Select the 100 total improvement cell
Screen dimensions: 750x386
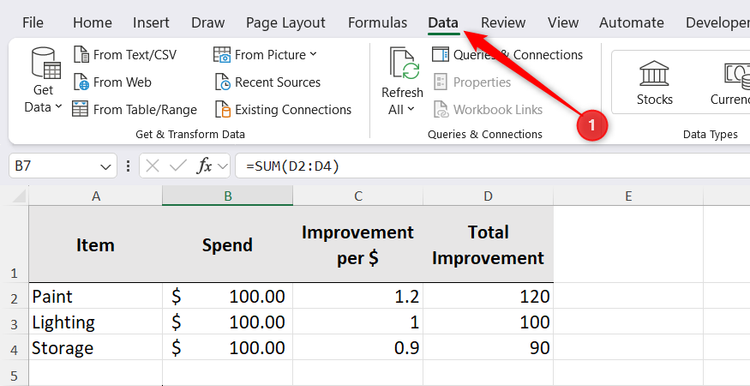pyautogui.click(x=488, y=321)
